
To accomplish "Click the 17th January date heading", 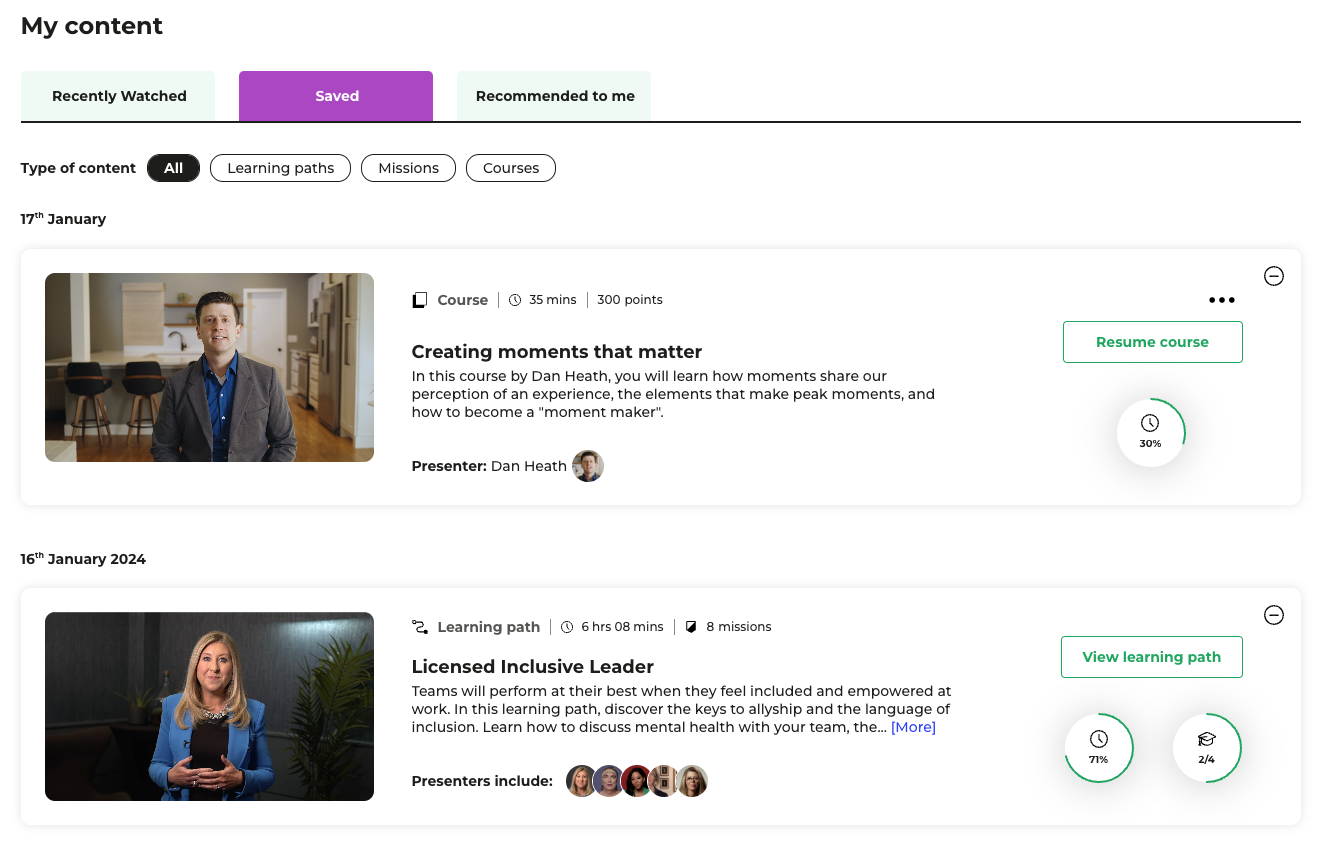I will tap(63, 219).
